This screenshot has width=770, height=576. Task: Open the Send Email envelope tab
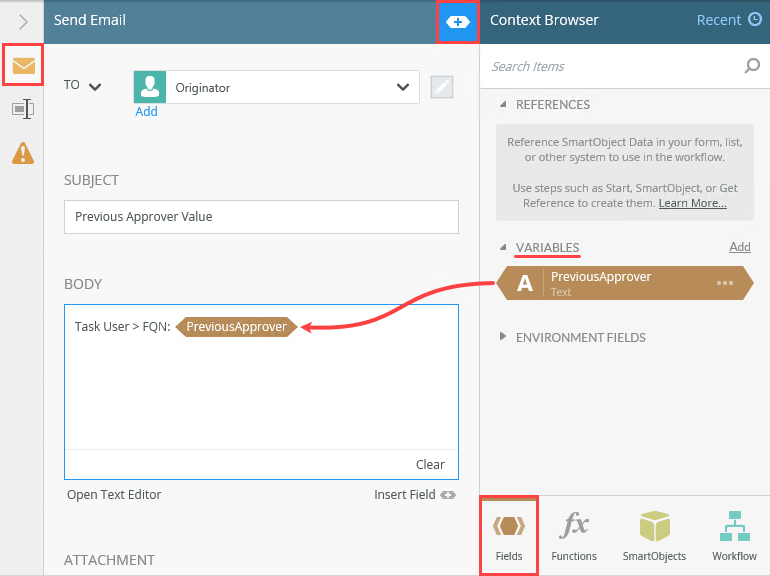(23, 65)
